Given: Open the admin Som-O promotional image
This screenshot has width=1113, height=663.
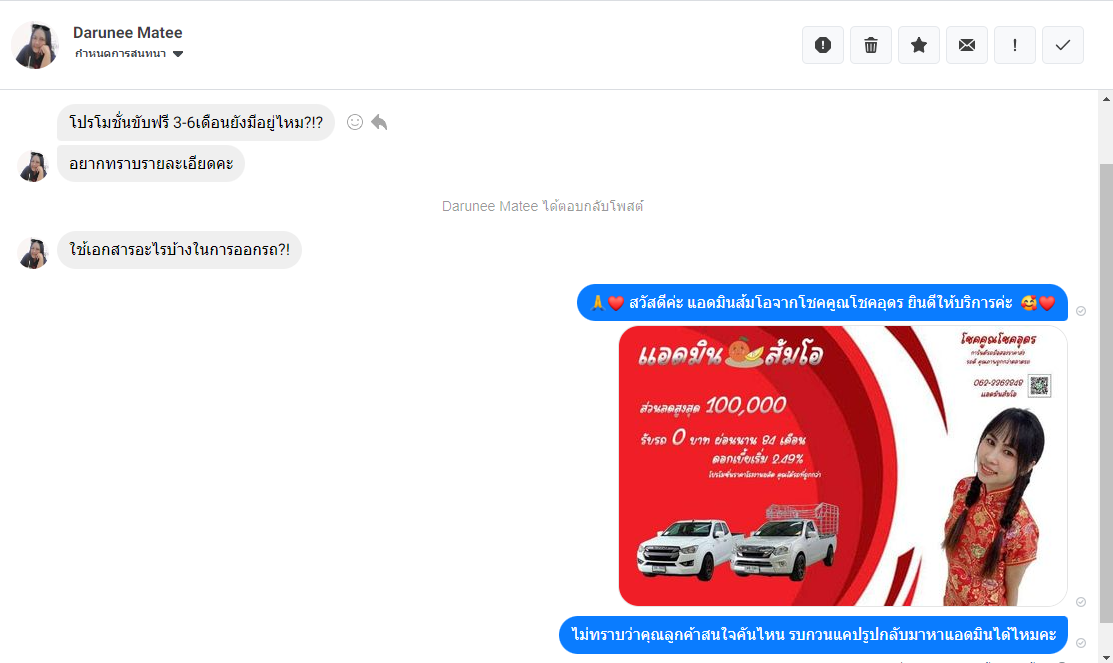Looking at the screenshot, I should click(x=843, y=466).
